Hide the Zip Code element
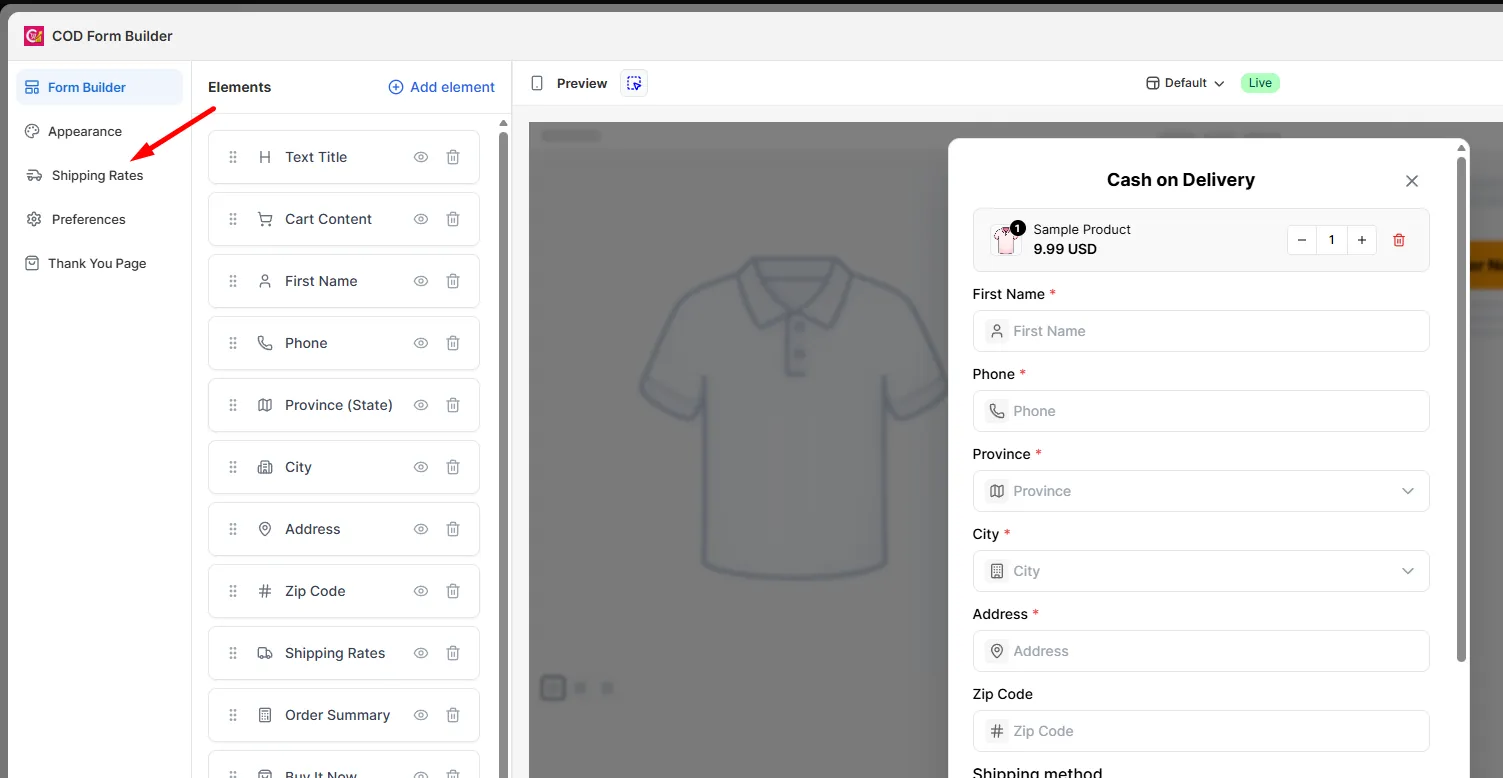The width and height of the screenshot is (1503, 778). [421, 591]
